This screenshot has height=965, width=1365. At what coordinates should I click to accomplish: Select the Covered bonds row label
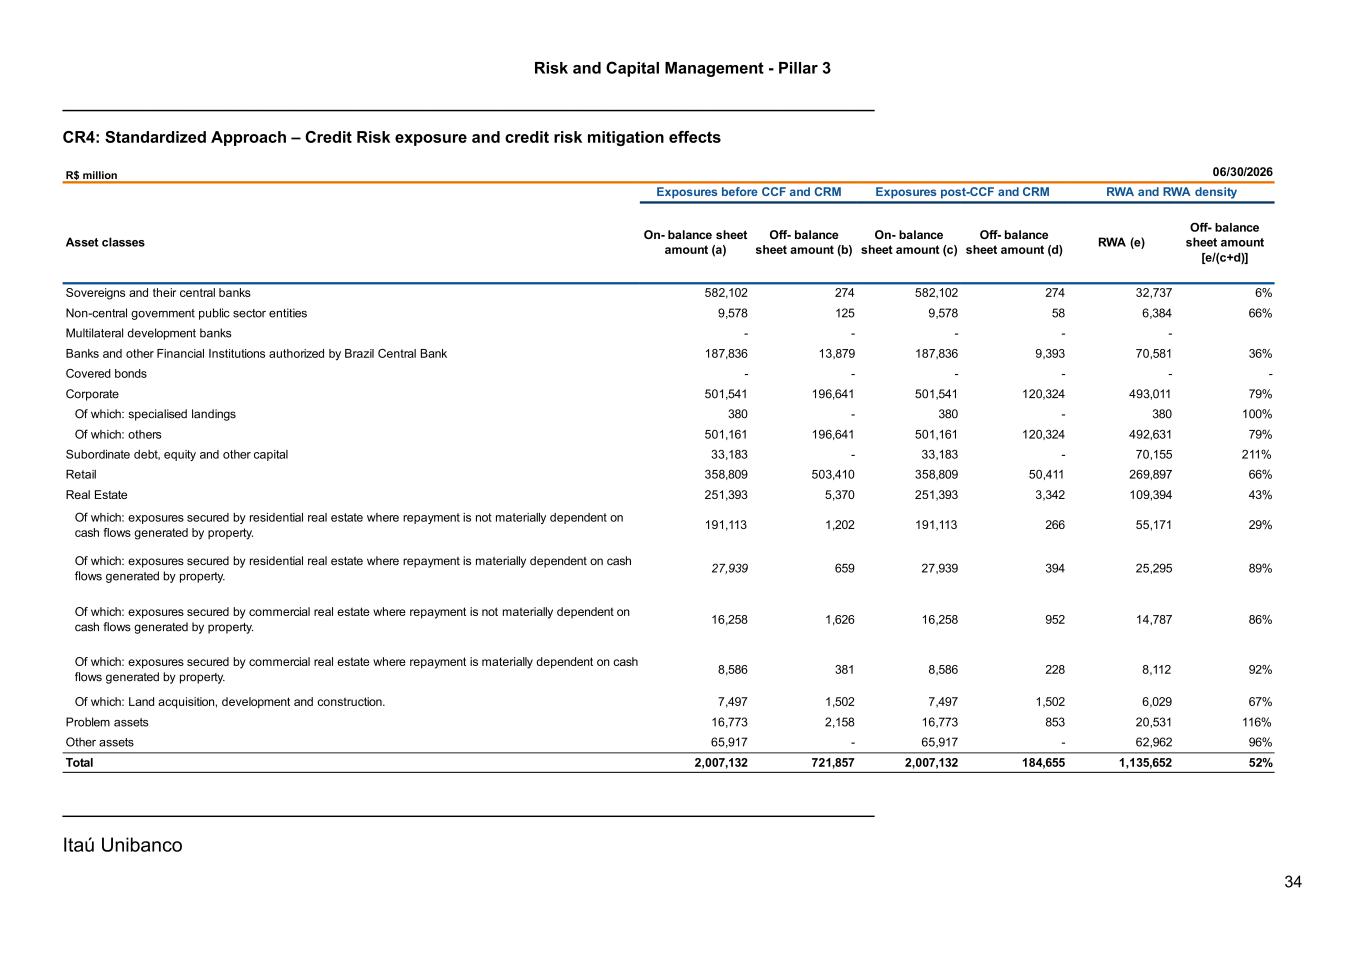click(106, 374)
